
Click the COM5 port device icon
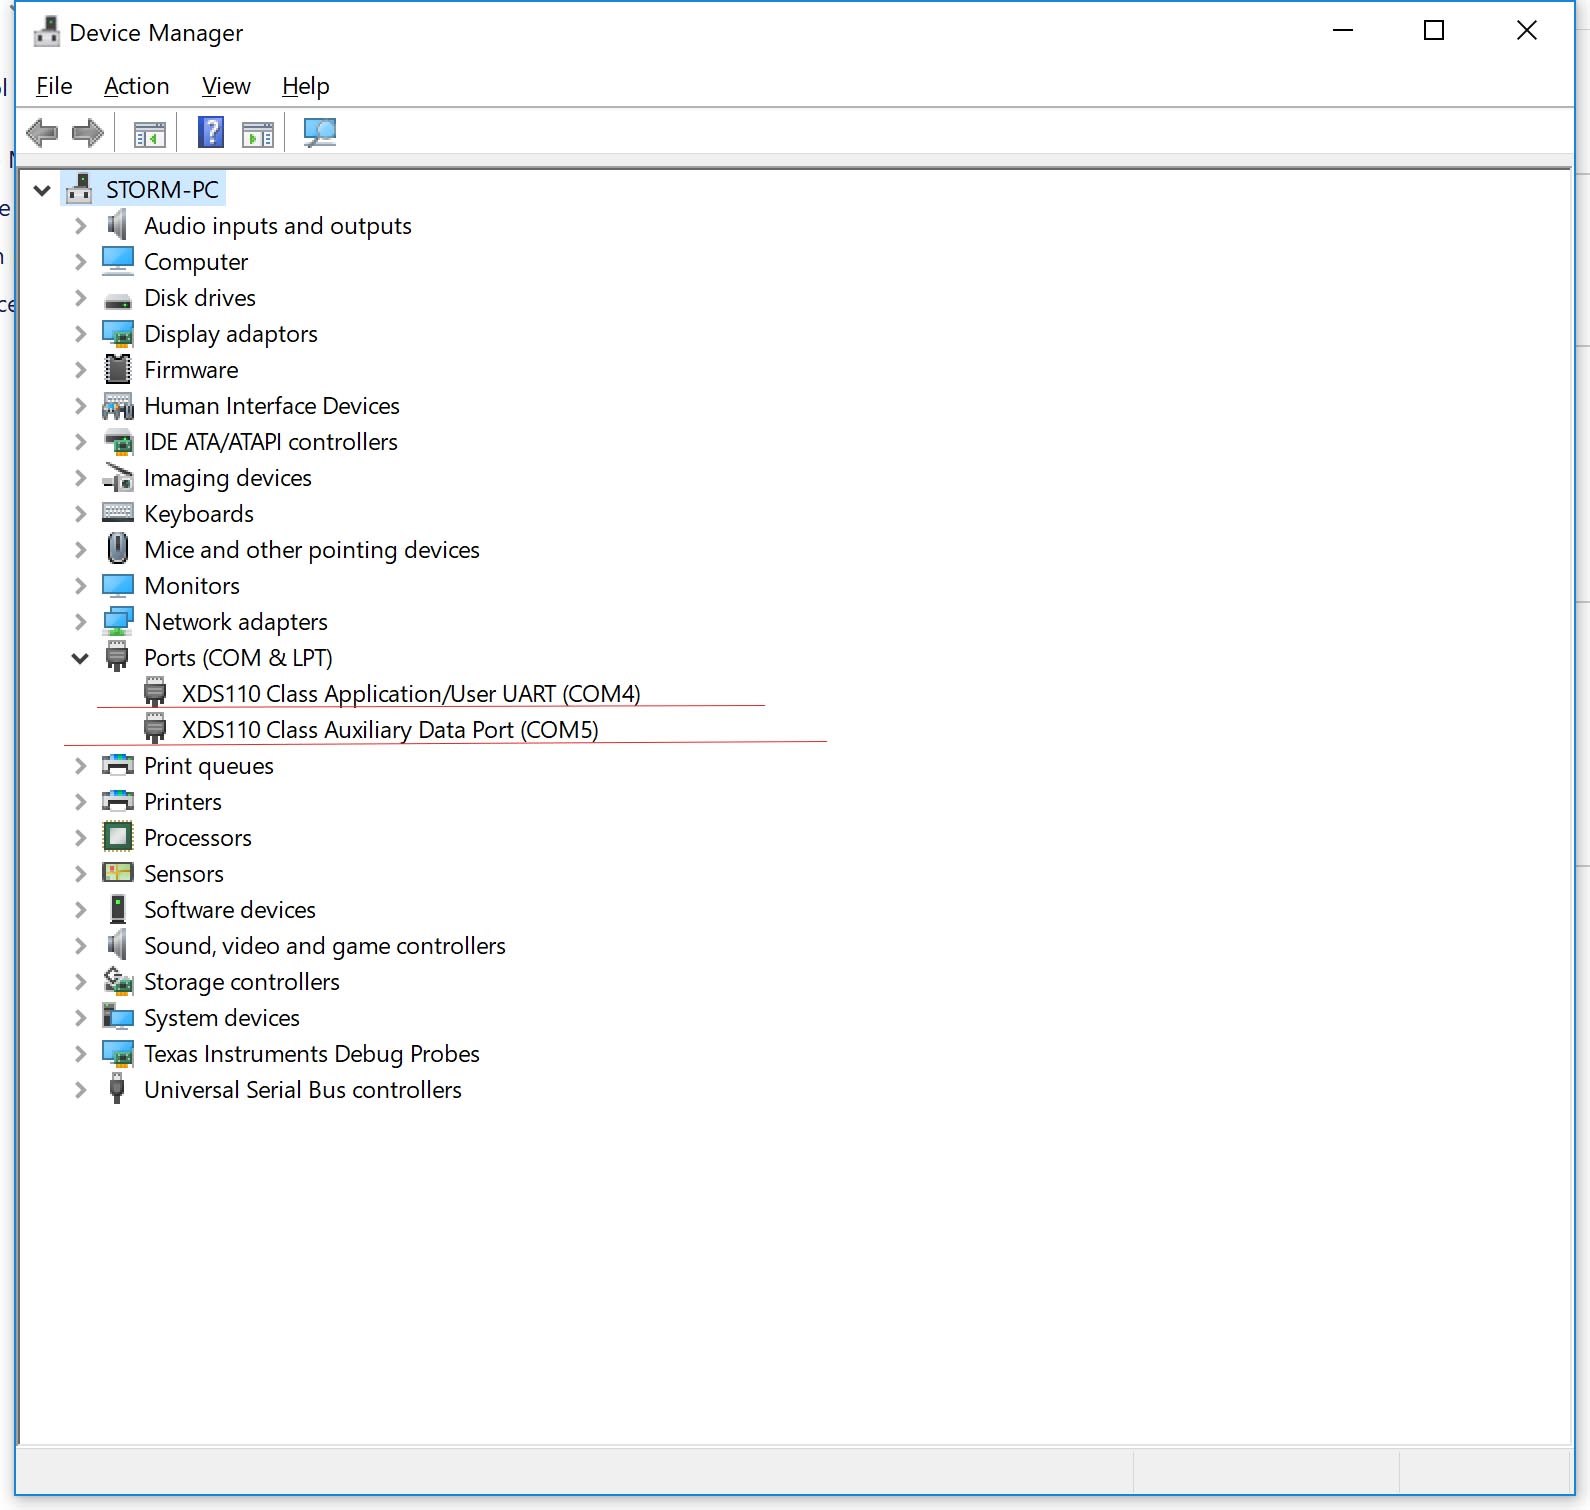[x=155, y=729]
